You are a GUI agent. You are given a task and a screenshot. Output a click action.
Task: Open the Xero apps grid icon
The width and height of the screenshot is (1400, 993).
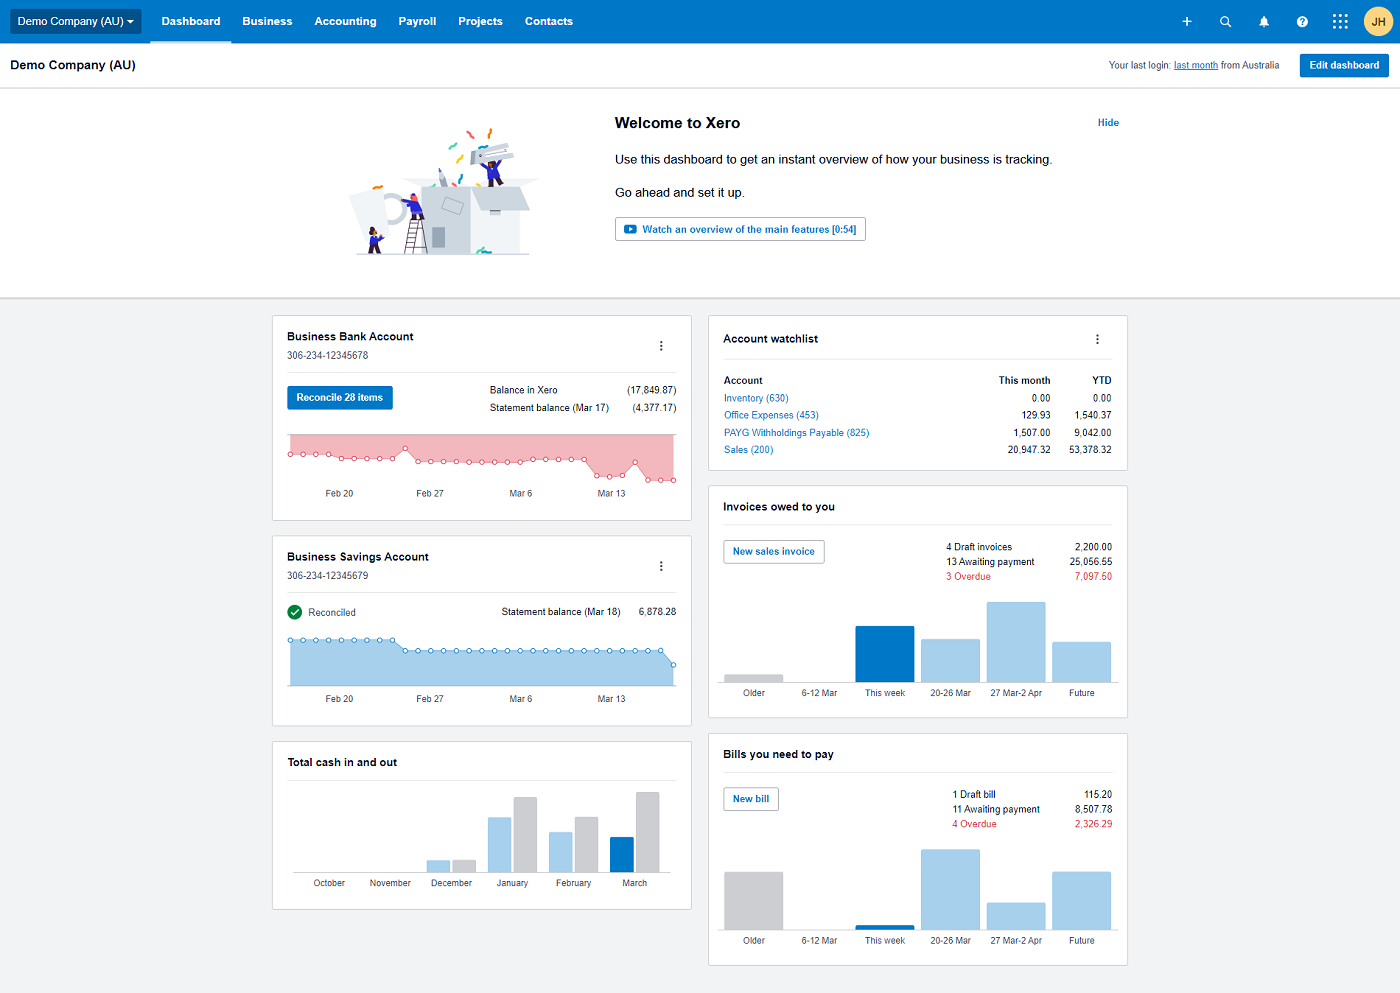pos(1339,21)
